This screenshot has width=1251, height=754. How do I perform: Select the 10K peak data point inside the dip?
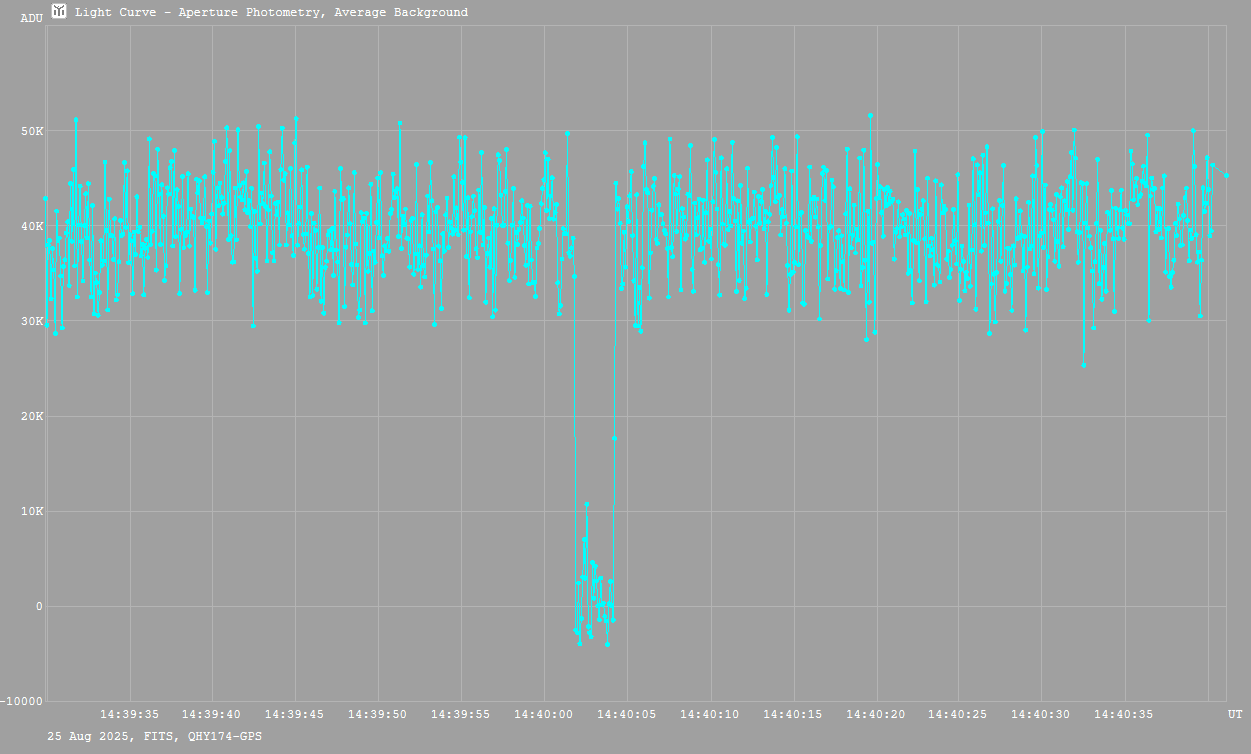pos(587,504)
